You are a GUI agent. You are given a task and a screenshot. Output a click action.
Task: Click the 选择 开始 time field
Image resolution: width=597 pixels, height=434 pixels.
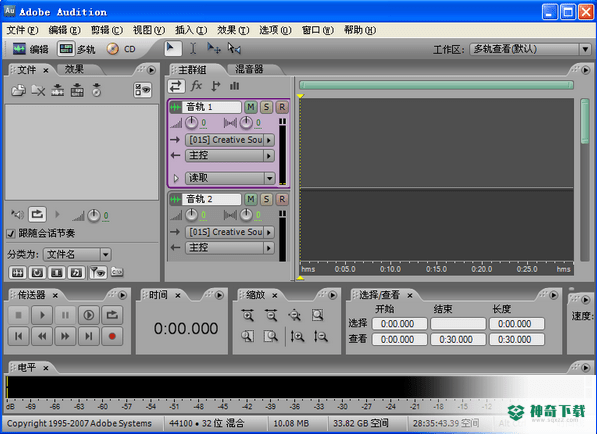point(399,324)
